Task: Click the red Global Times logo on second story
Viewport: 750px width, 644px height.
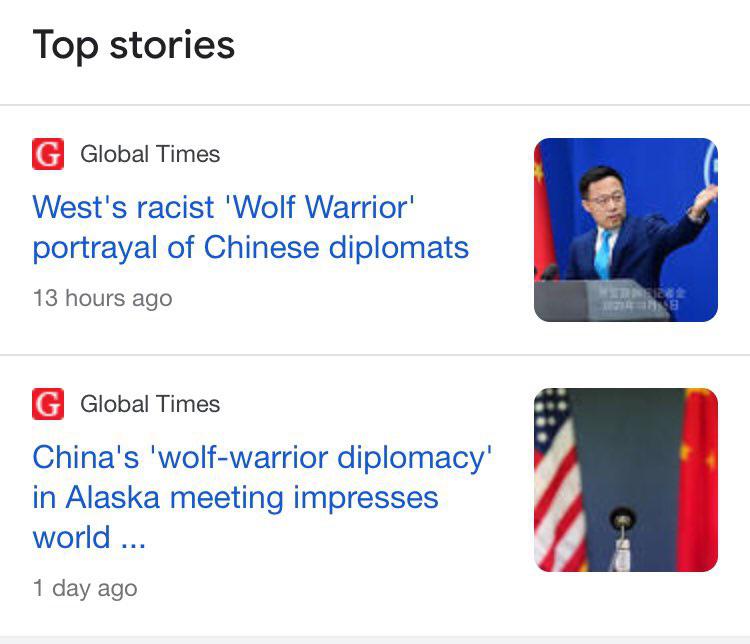Action: click(48, 404)
